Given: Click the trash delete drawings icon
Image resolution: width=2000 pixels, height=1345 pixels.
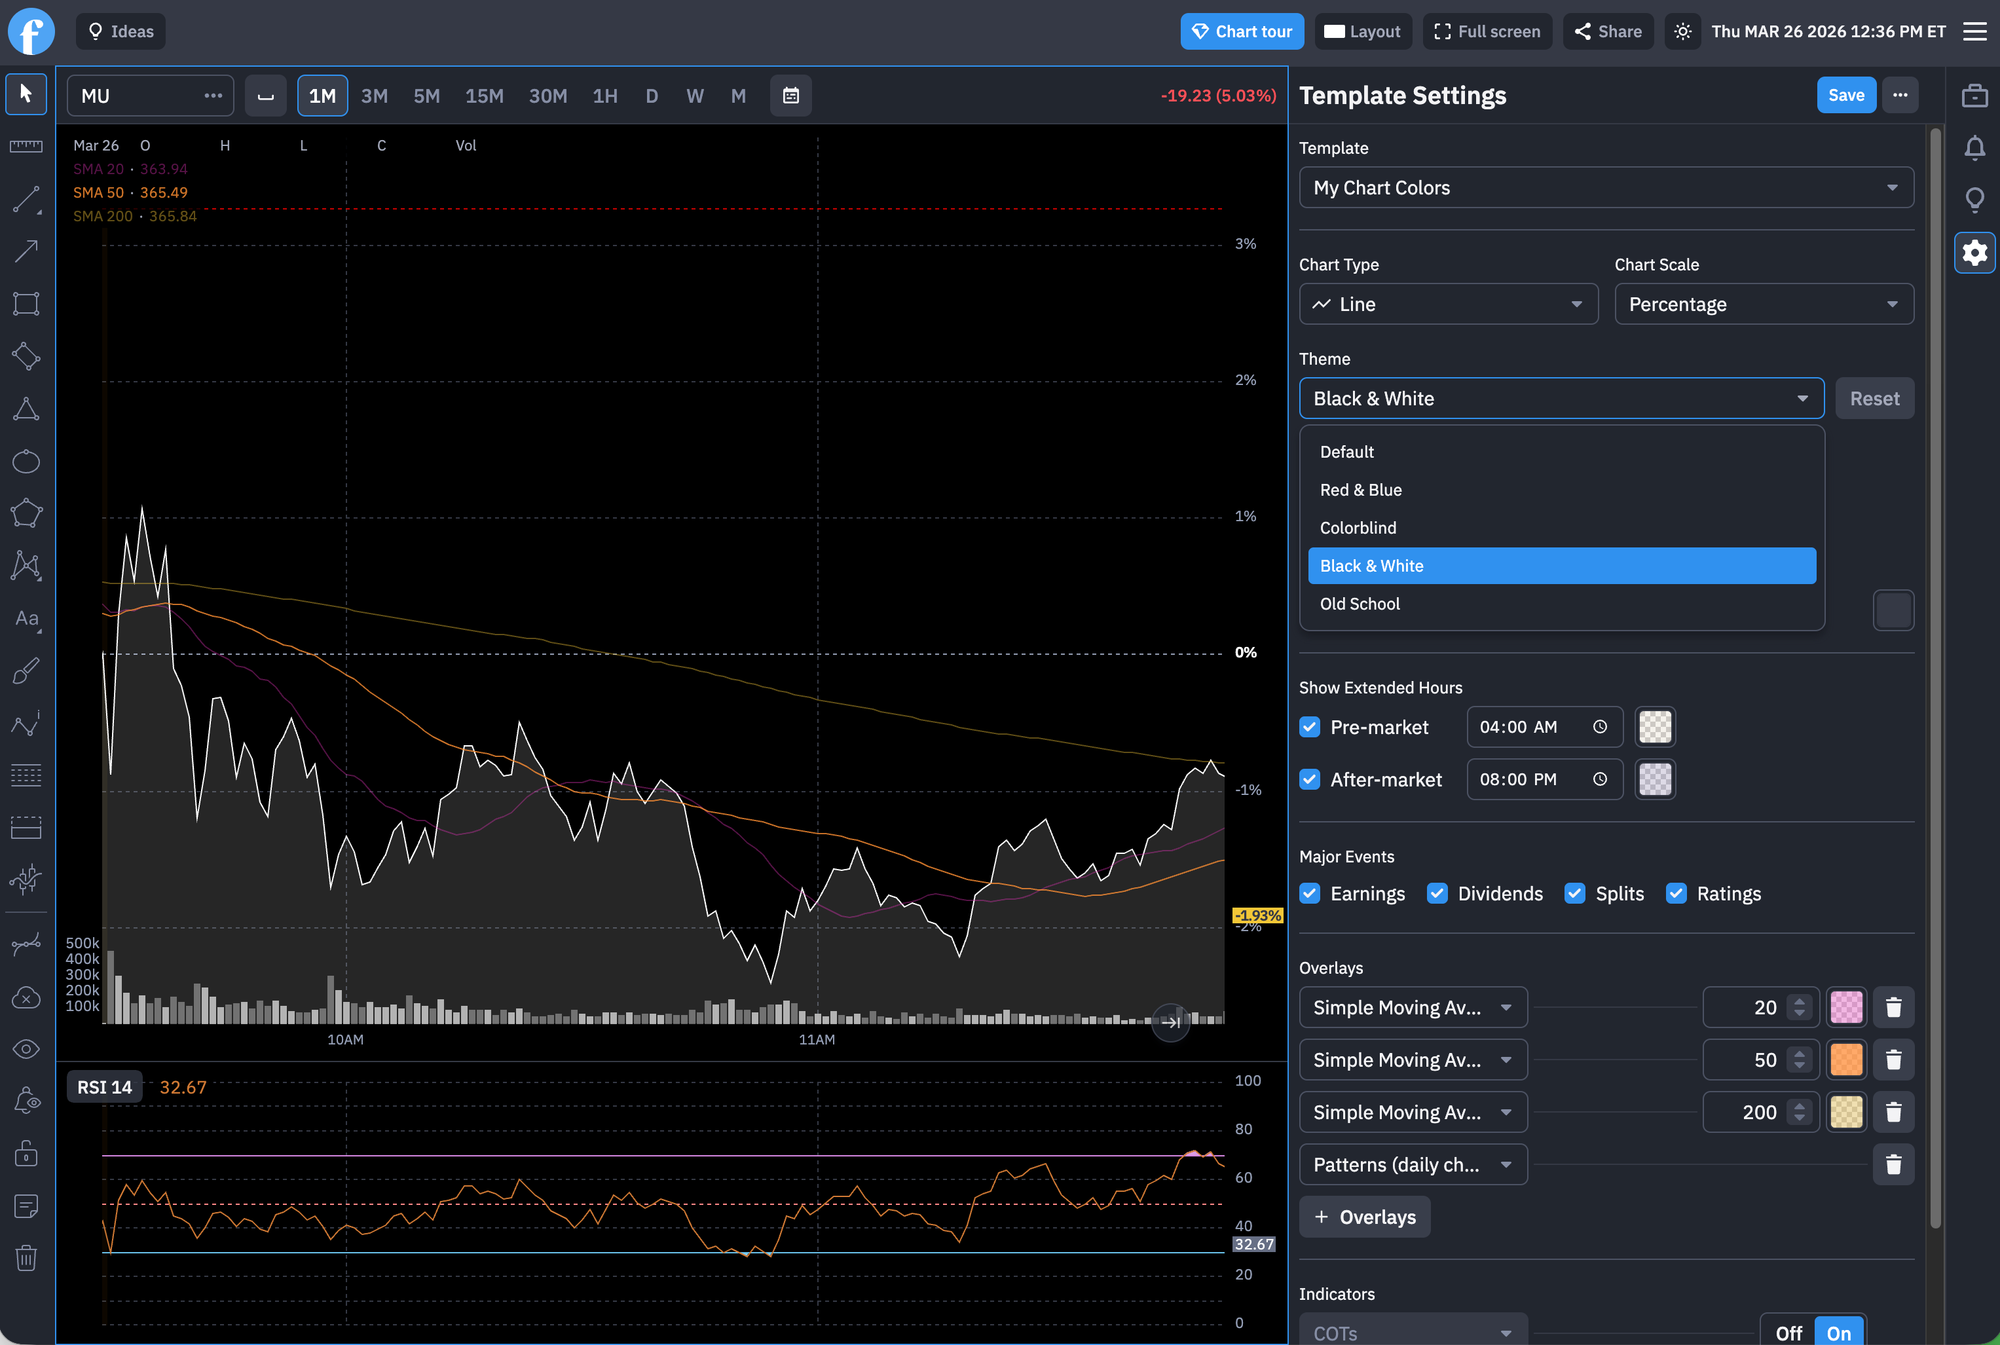Looking at the screenshot, I should coord(26,1258).
